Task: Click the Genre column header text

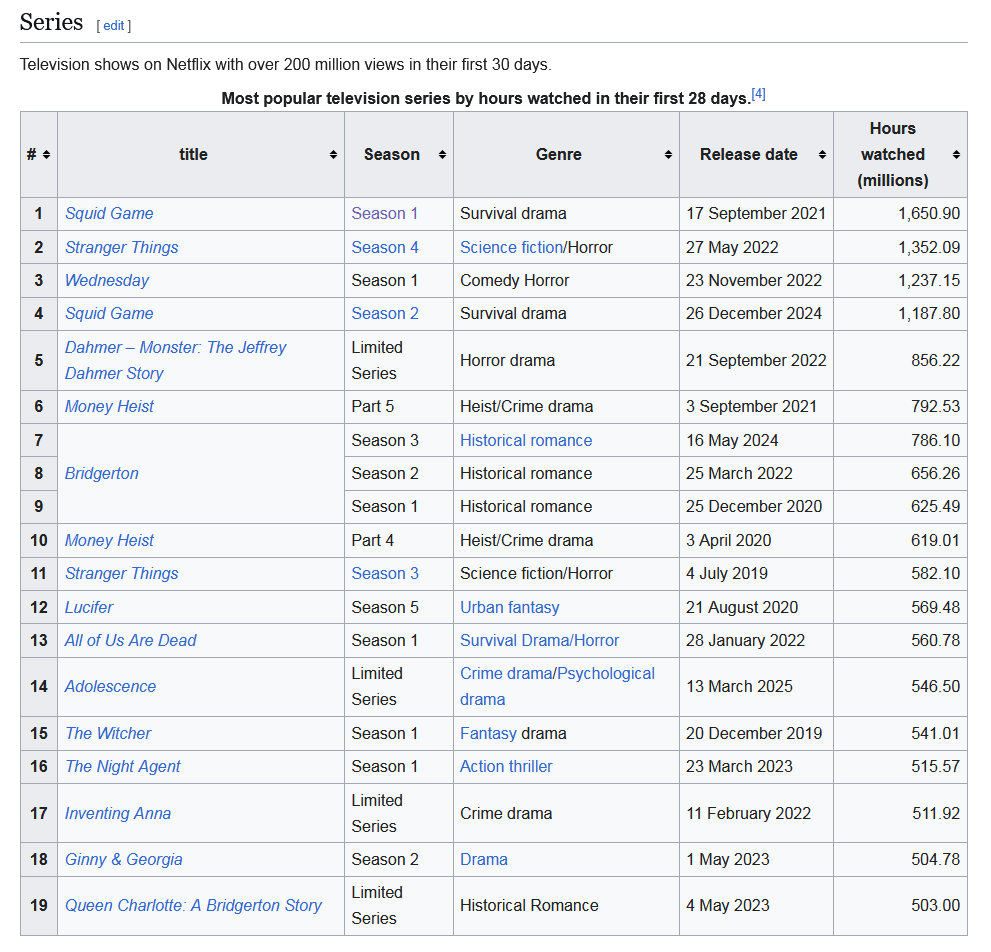Action: pos(559,154)
